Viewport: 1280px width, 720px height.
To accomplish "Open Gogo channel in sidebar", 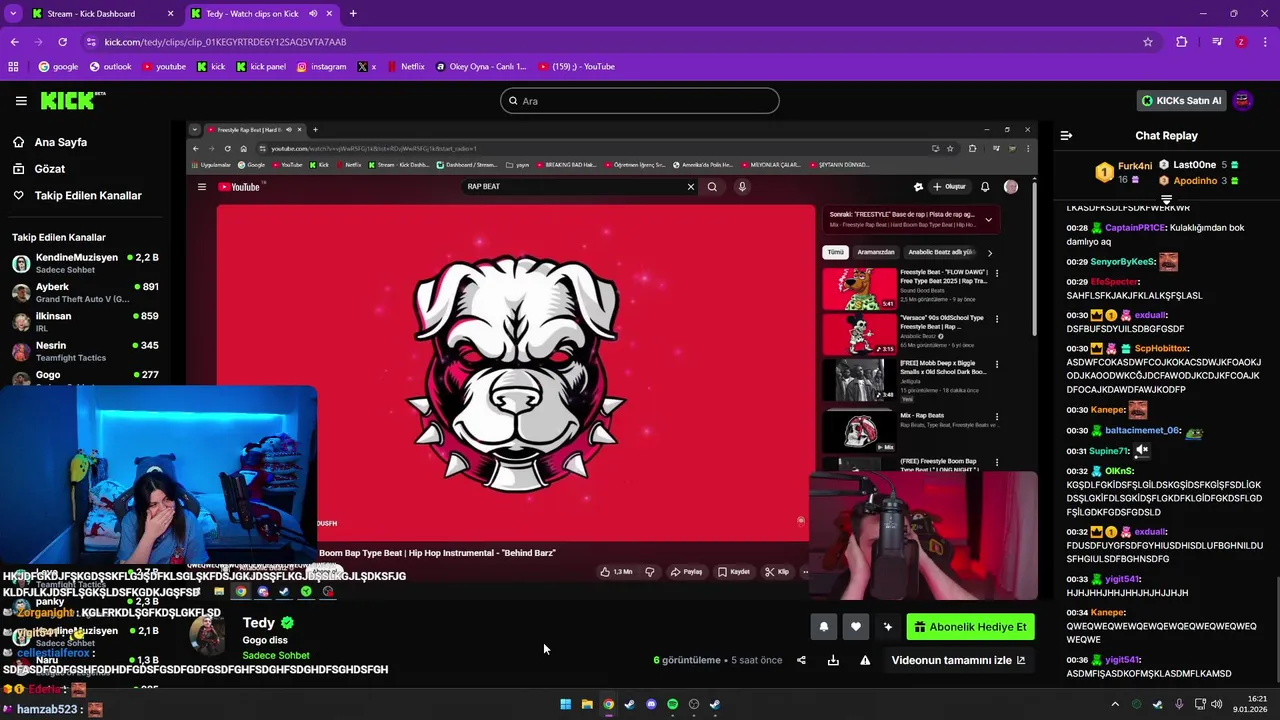I will coord(85,377).
